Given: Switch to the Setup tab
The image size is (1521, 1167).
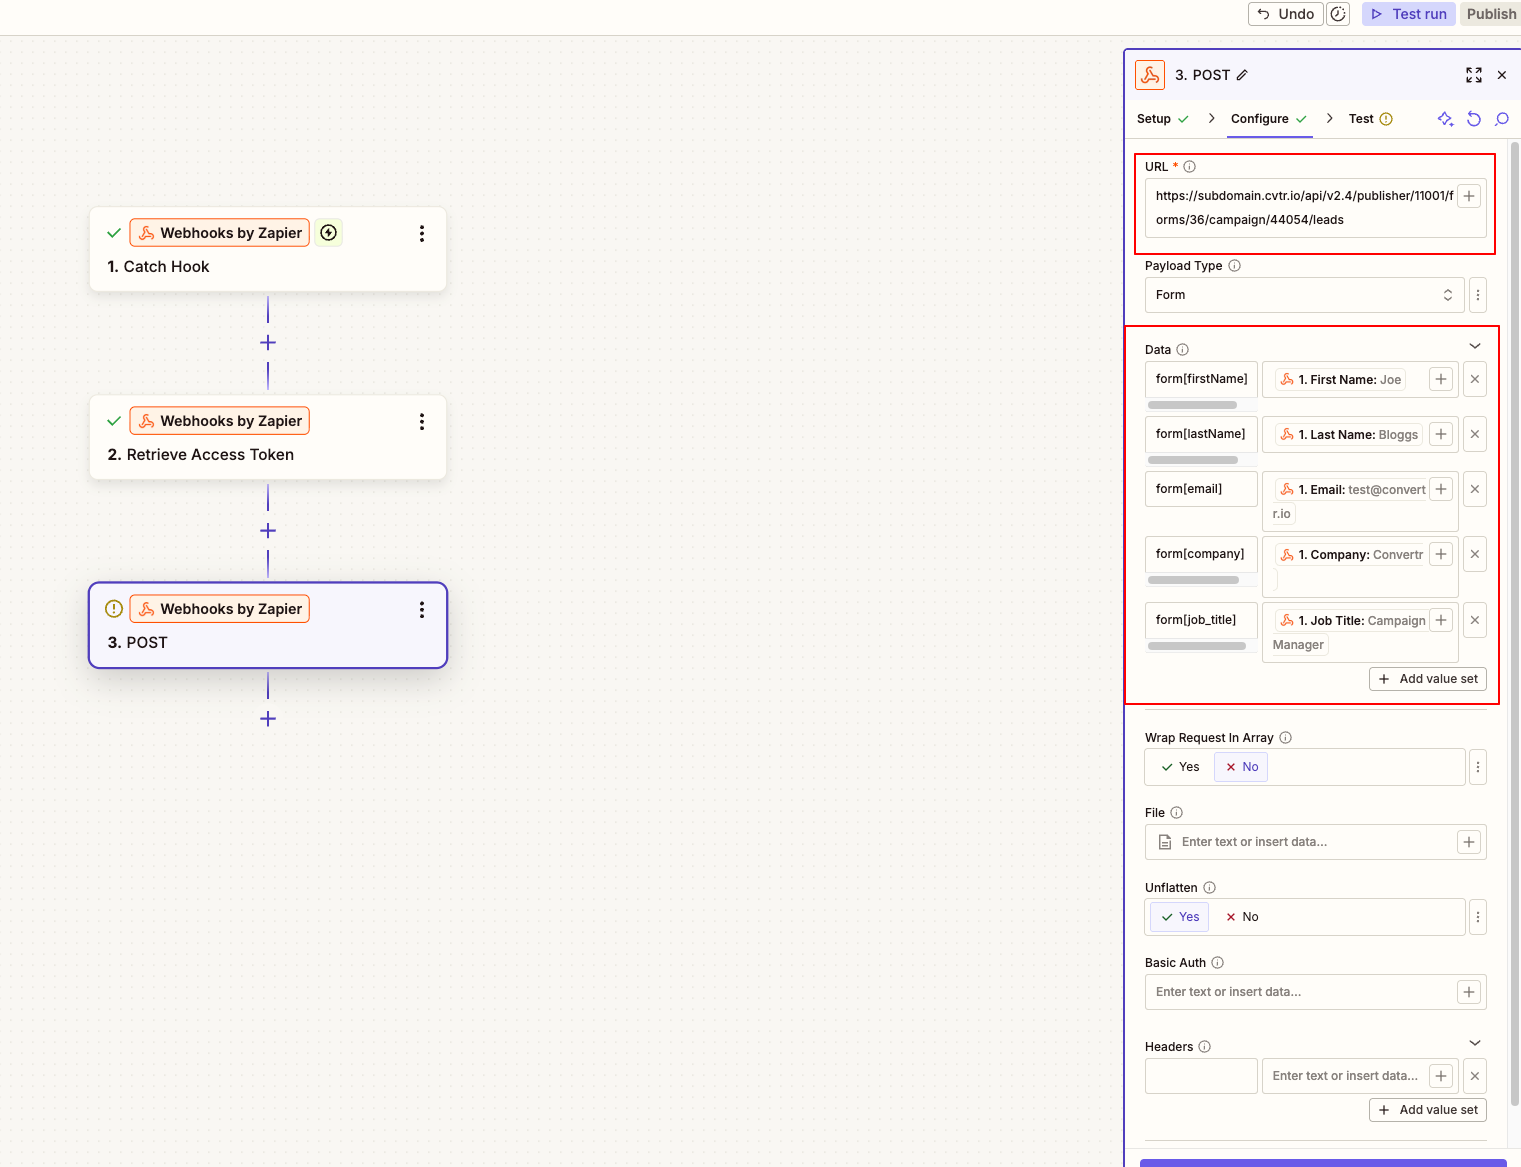Looking at the screenshot, I should tap(1163, 119).
